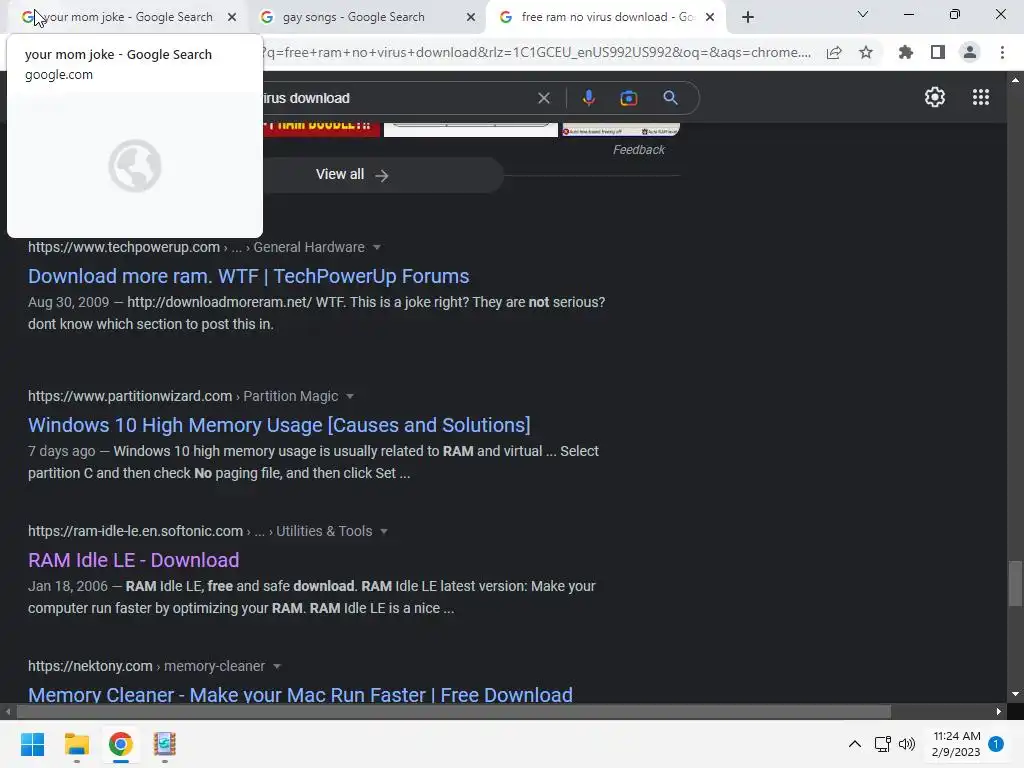1024x768 pixels.
Task: Open the Chrome three-dot menu
Action: [x=1002, y=53]
